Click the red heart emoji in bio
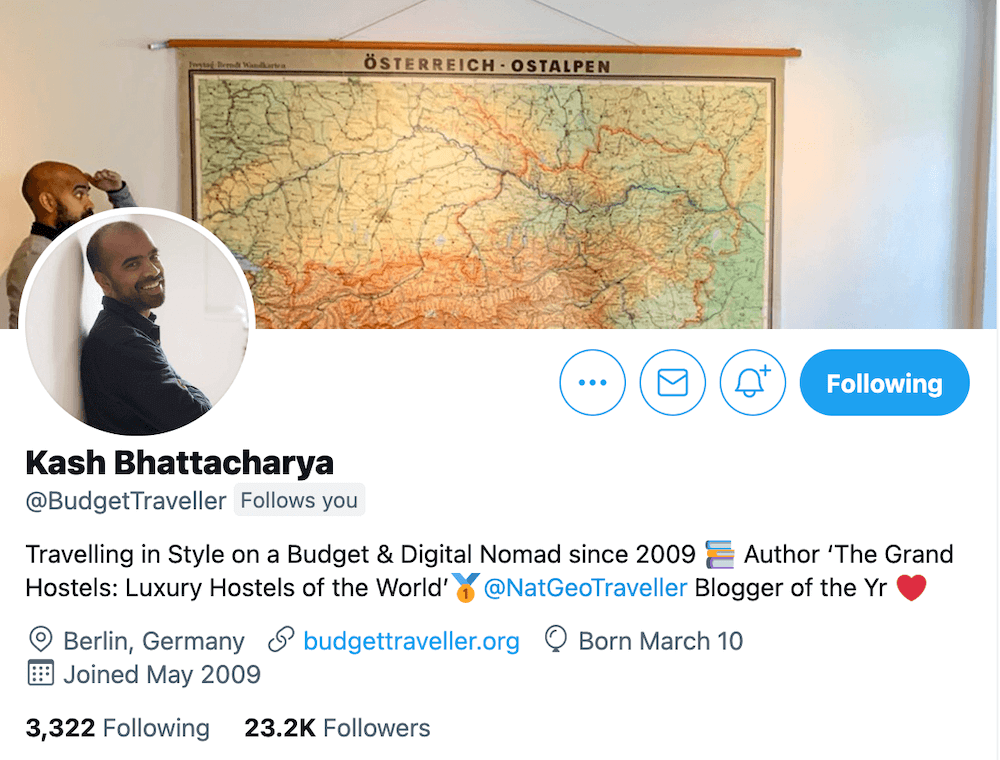 click(x=911, y=588)
